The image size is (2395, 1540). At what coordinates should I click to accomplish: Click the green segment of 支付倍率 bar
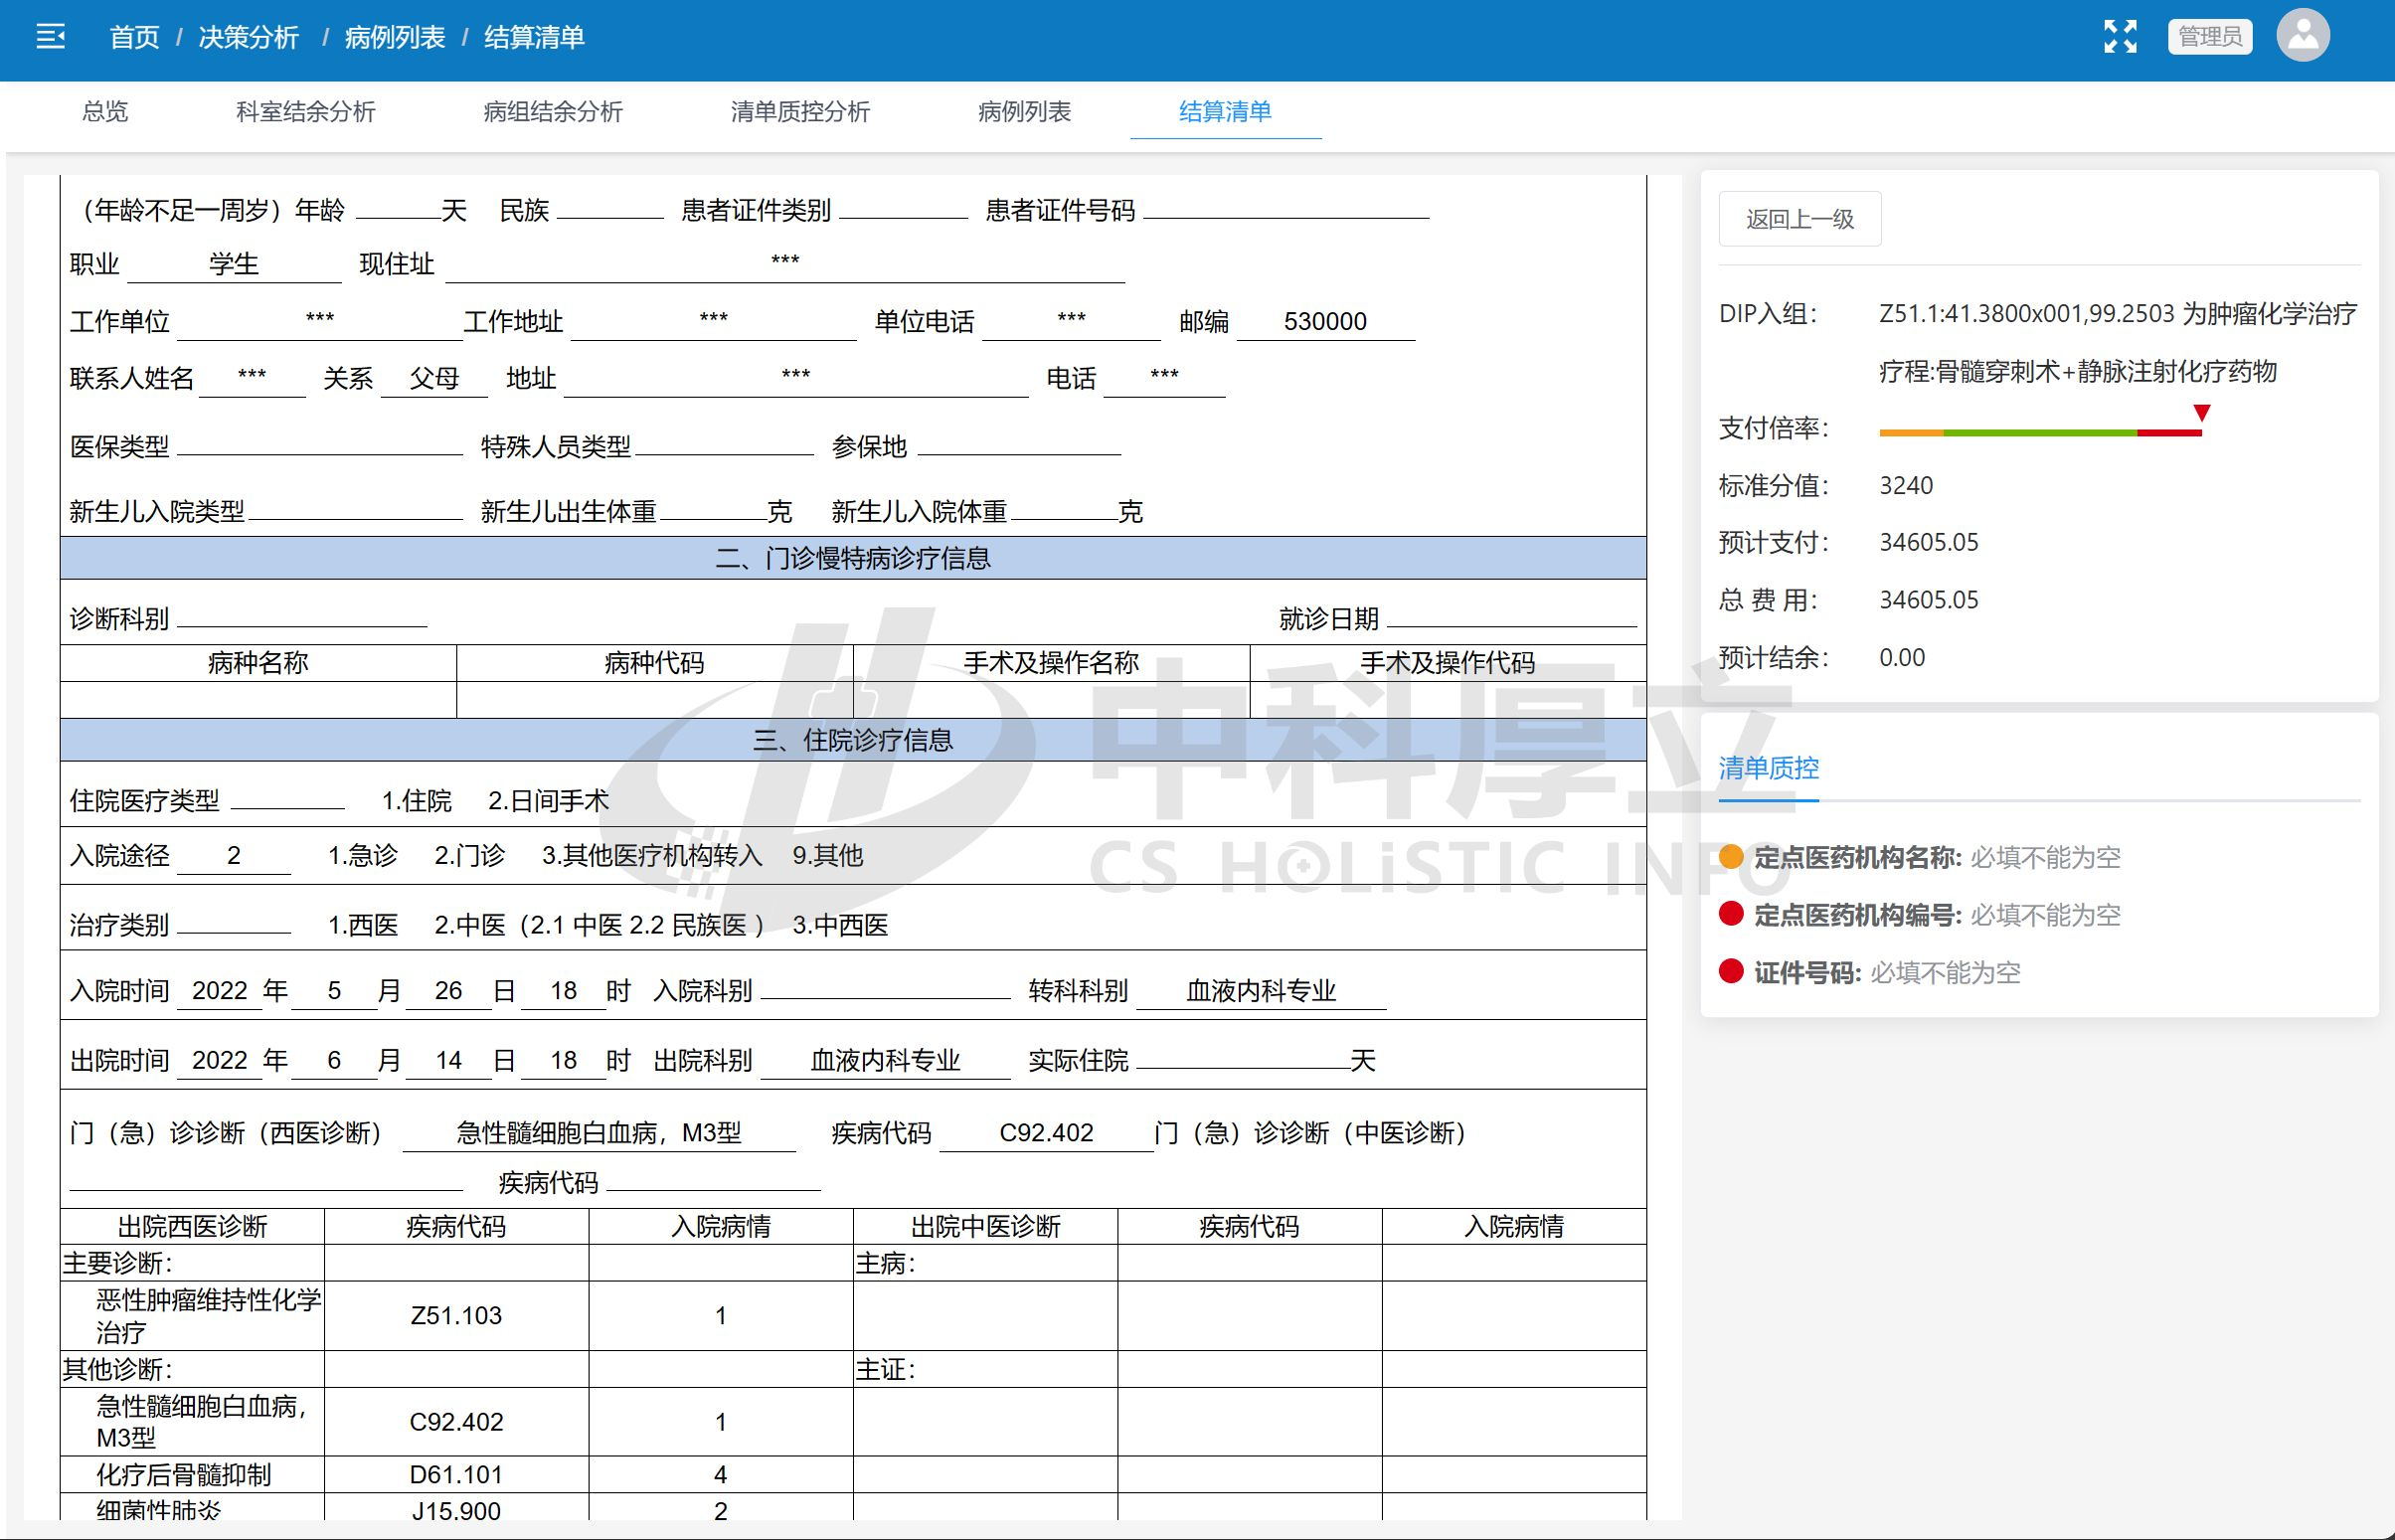click(x=2040, y=433)
